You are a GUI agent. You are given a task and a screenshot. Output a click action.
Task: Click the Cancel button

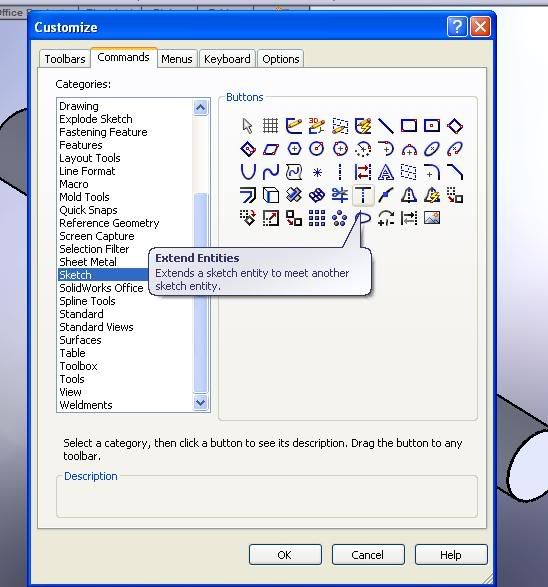368,554
